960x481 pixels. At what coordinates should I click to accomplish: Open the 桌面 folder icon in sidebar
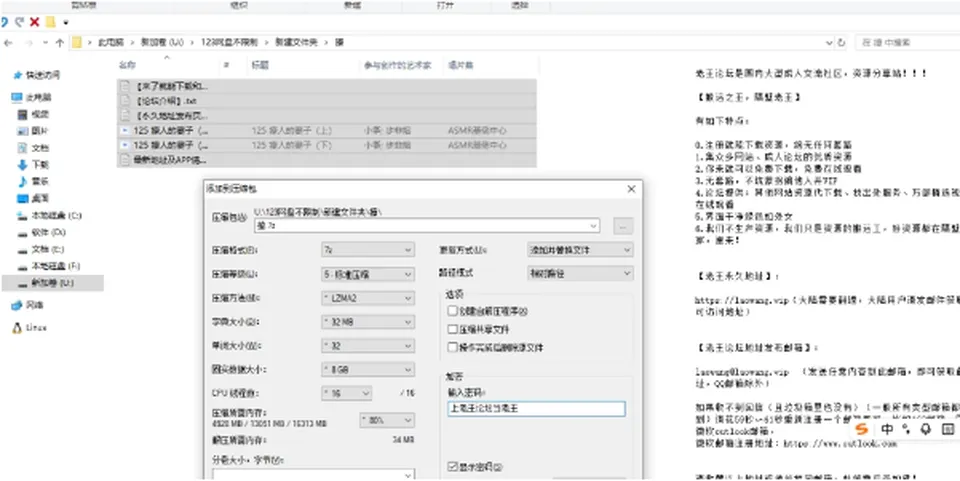[x=22, y=199]
